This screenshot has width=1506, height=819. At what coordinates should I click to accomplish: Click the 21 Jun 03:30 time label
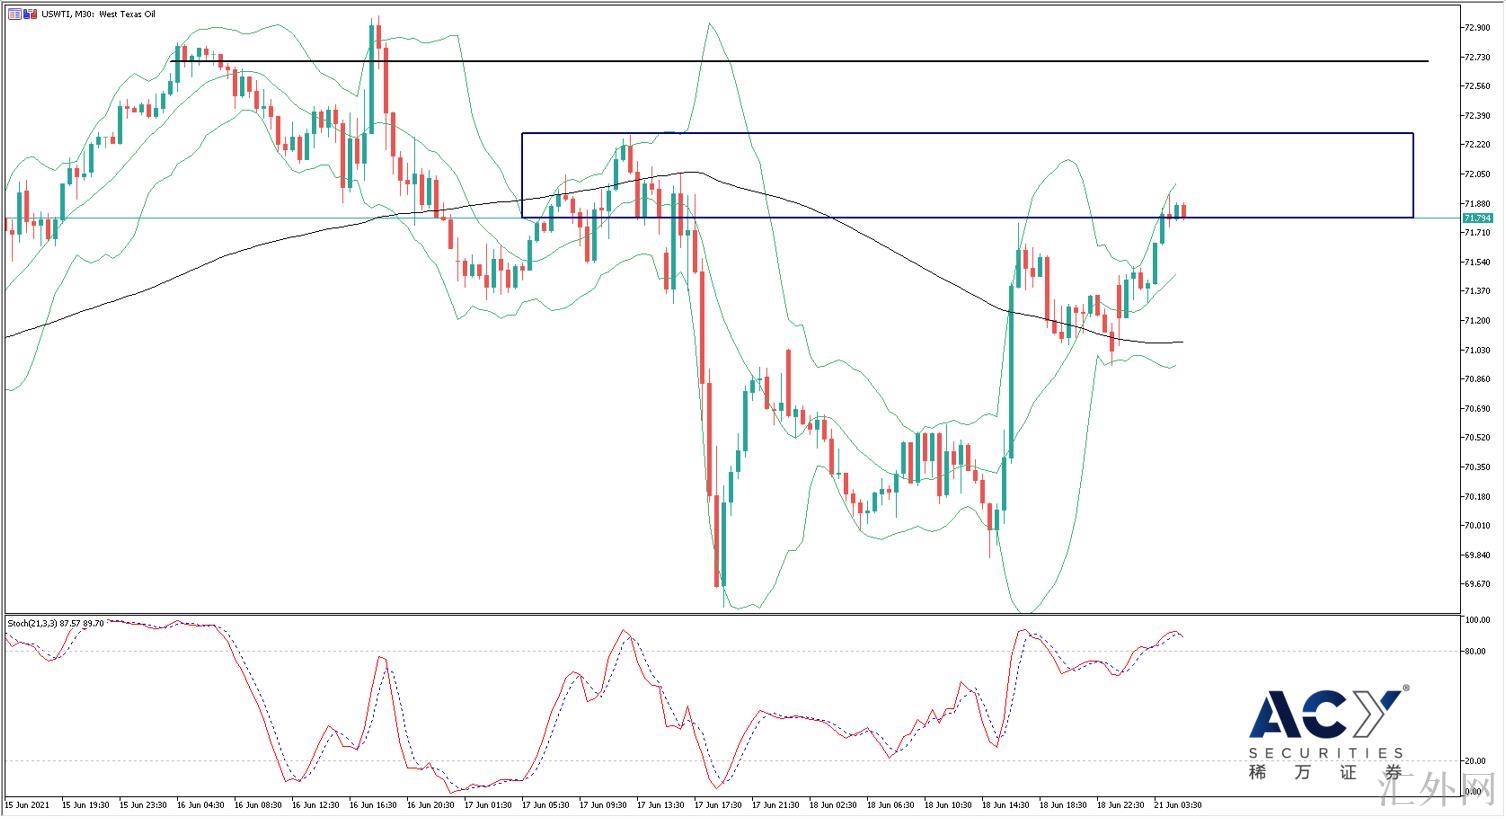tap(1177, 805)
